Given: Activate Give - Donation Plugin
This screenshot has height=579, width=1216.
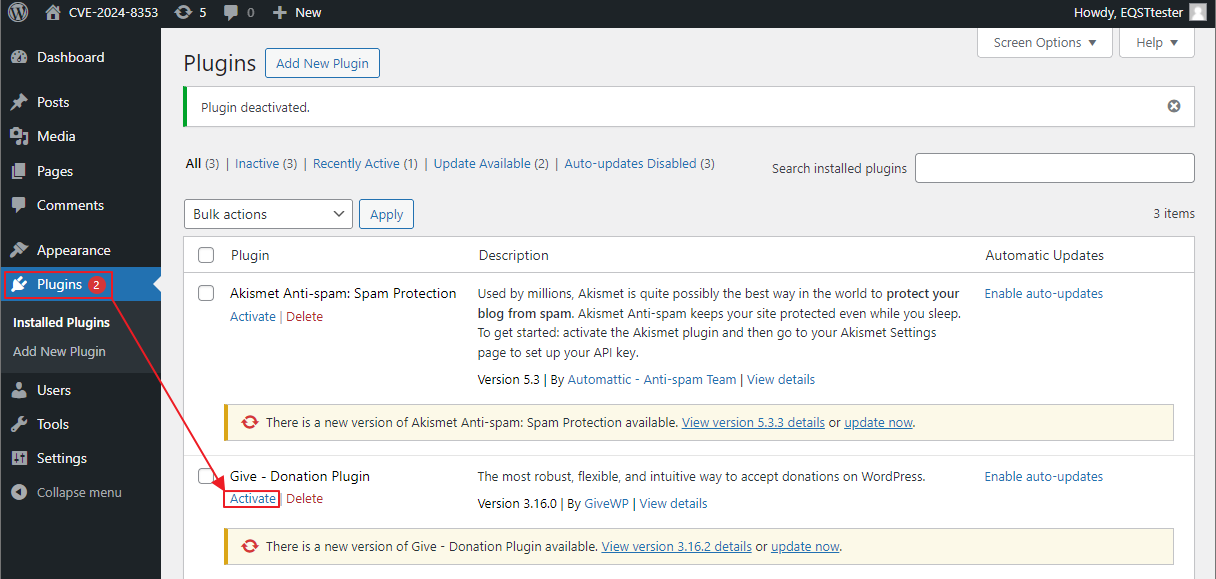Looking at the screenshot, I should (x=253, y=498).
